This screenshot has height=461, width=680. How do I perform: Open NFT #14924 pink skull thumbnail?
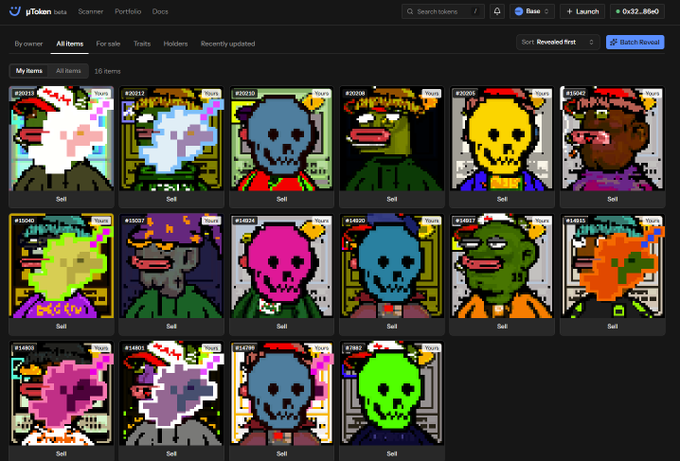[x=281, y=265]
